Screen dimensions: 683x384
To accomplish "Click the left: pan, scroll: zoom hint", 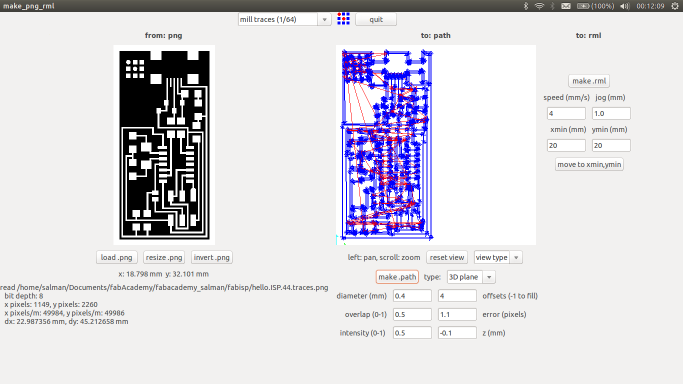I will (x=384, y=257).
